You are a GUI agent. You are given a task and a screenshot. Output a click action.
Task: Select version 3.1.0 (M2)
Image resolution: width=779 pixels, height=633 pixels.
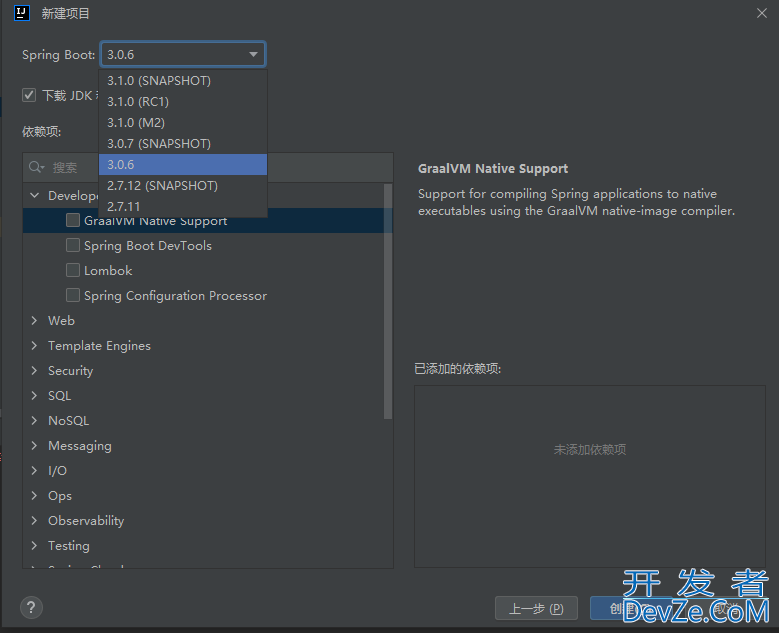point(183,122)
